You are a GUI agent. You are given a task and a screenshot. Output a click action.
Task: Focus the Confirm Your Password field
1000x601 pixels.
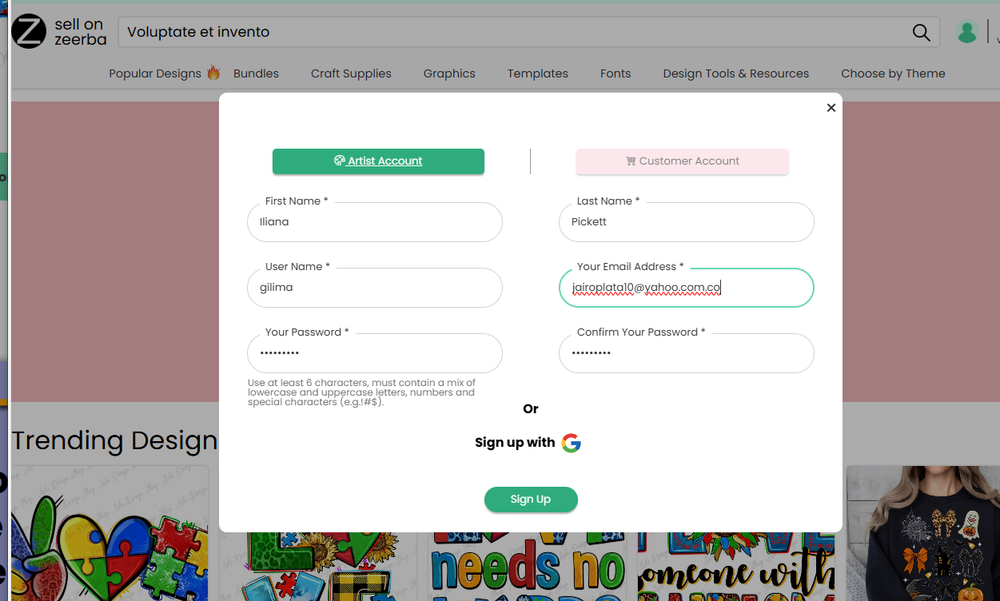click(686, 353)
